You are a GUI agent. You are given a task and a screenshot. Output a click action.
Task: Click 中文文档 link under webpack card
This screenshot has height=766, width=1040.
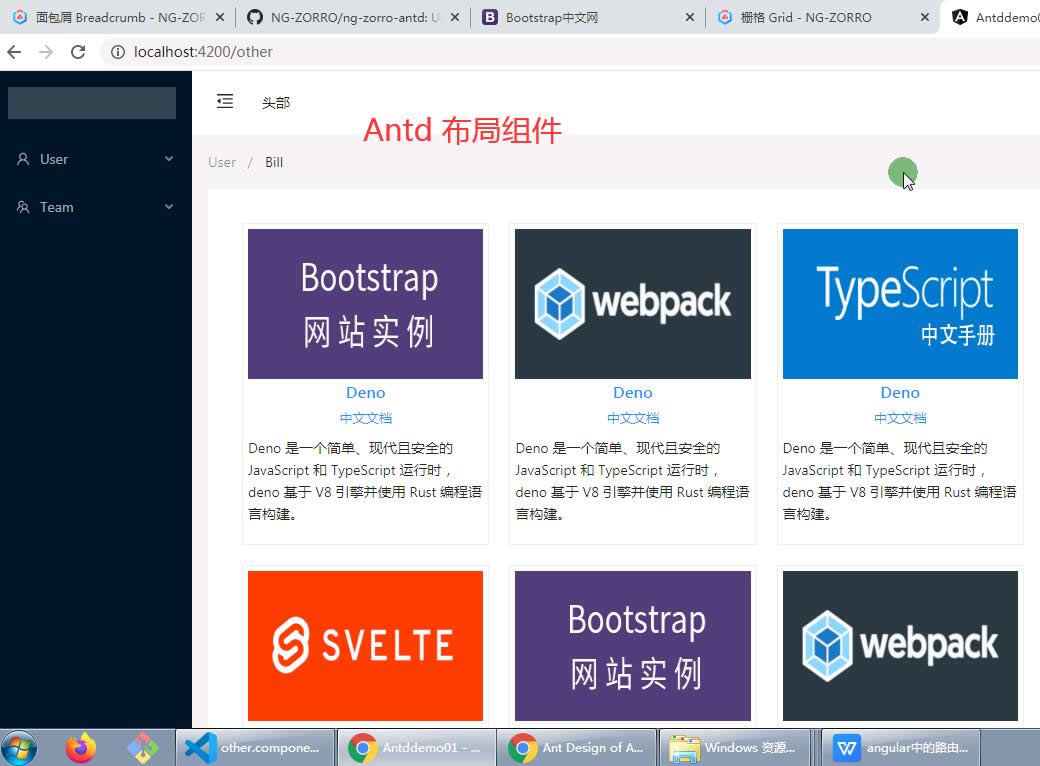point(633,418)
